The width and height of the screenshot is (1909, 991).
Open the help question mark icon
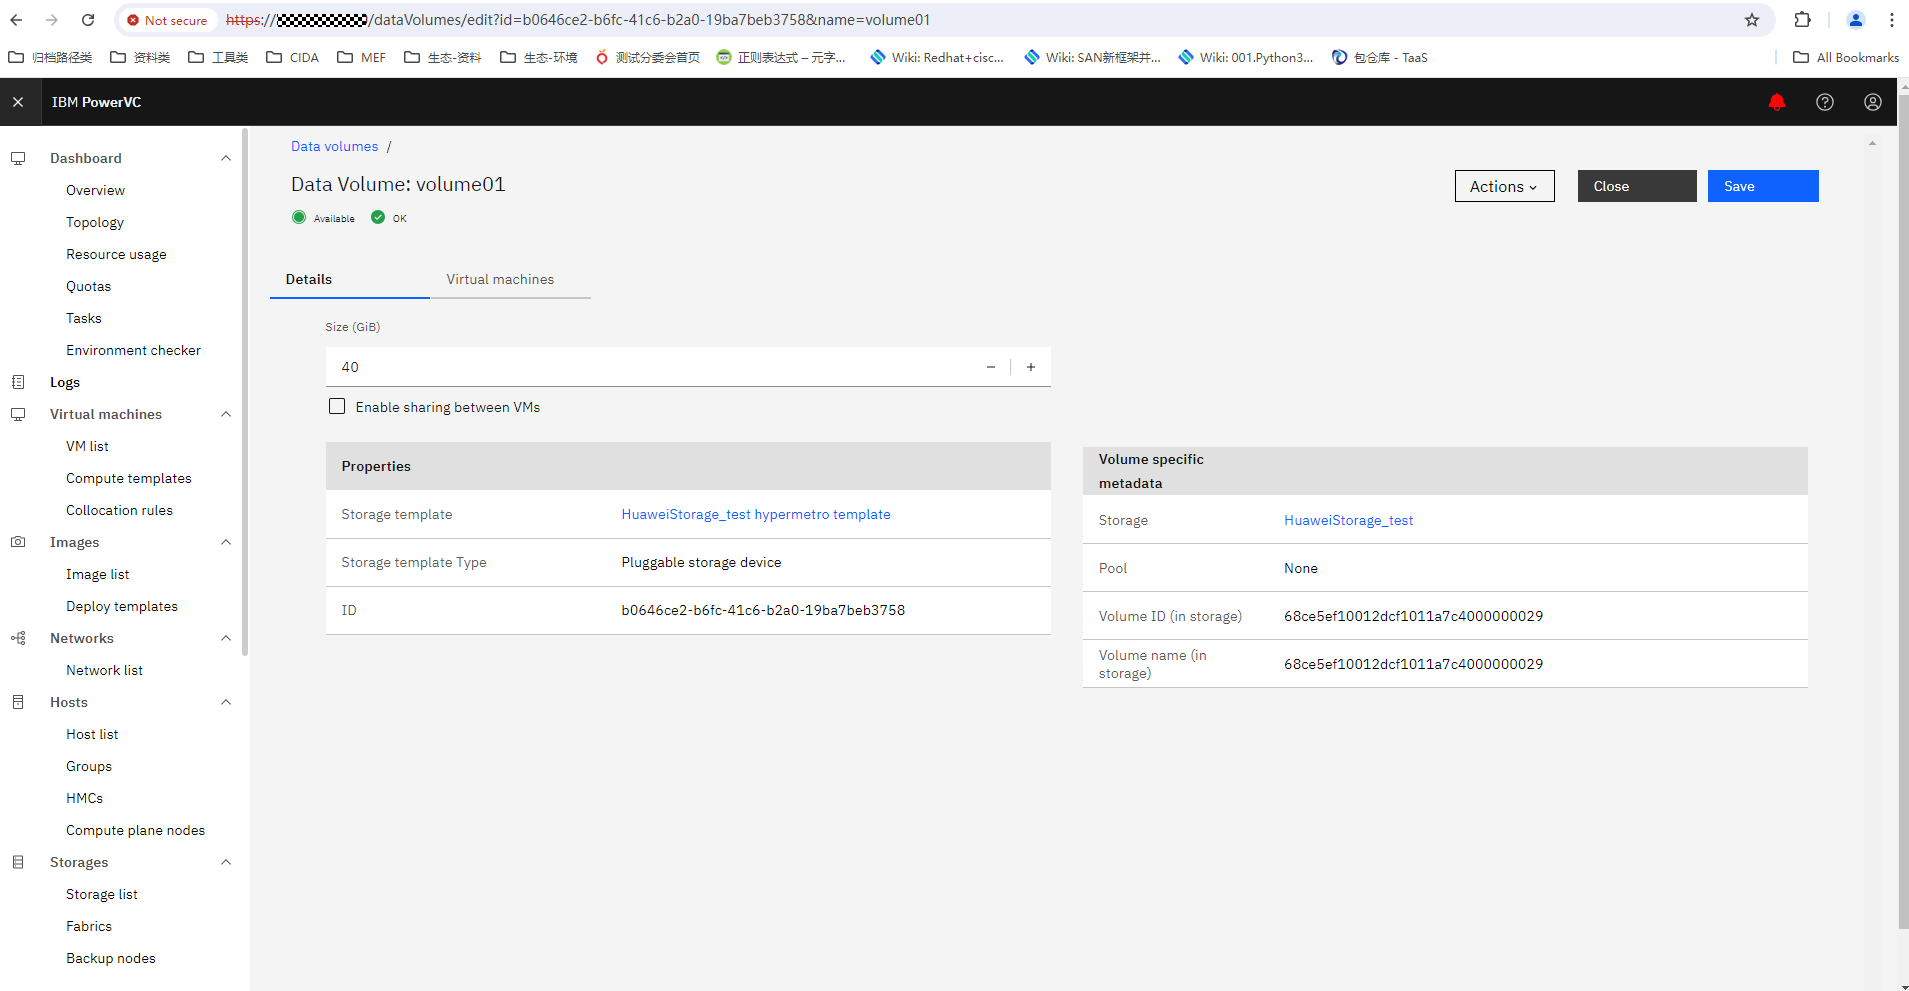coord(1825,102)
